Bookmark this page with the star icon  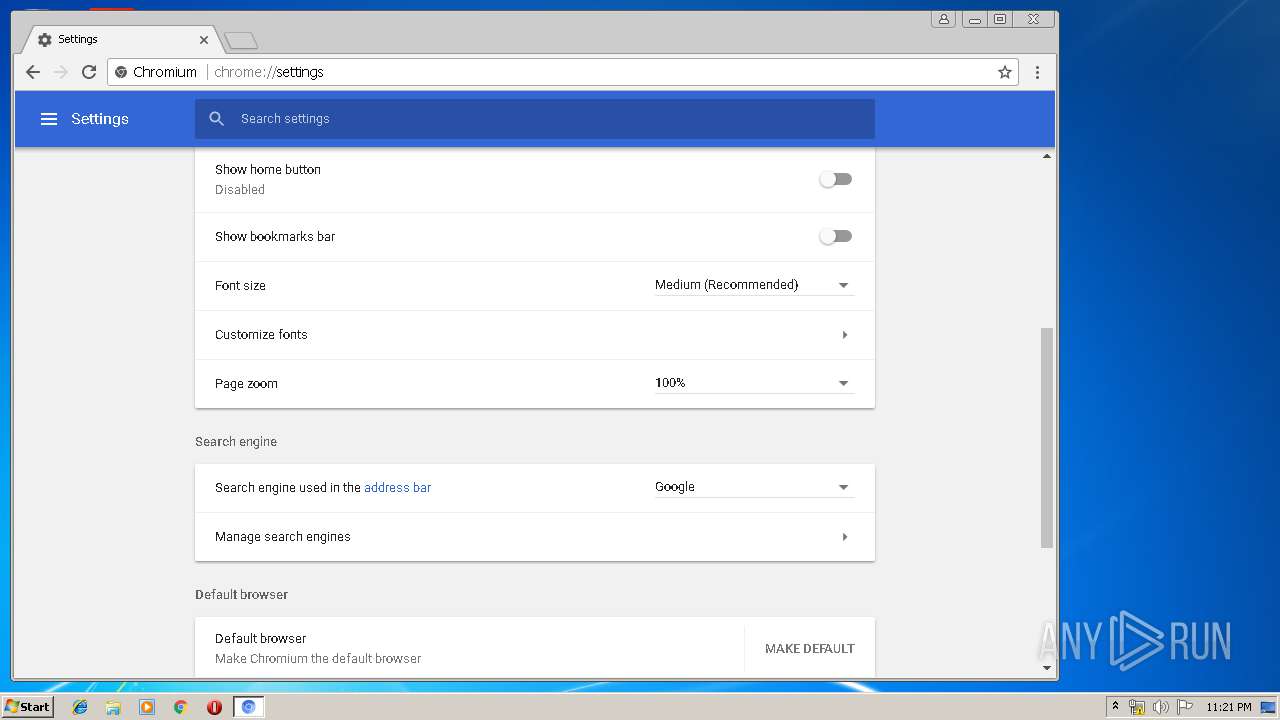[1005, 72]
